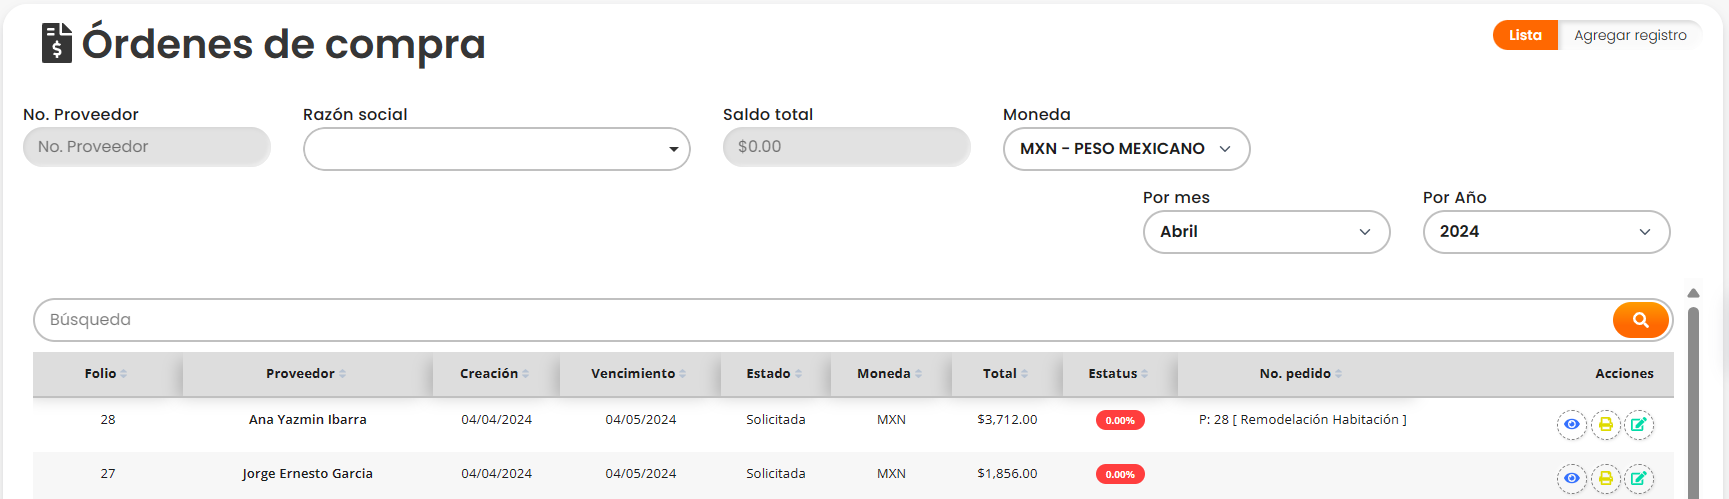Expand the Por mes dropdown

(x=1266, y=232)
